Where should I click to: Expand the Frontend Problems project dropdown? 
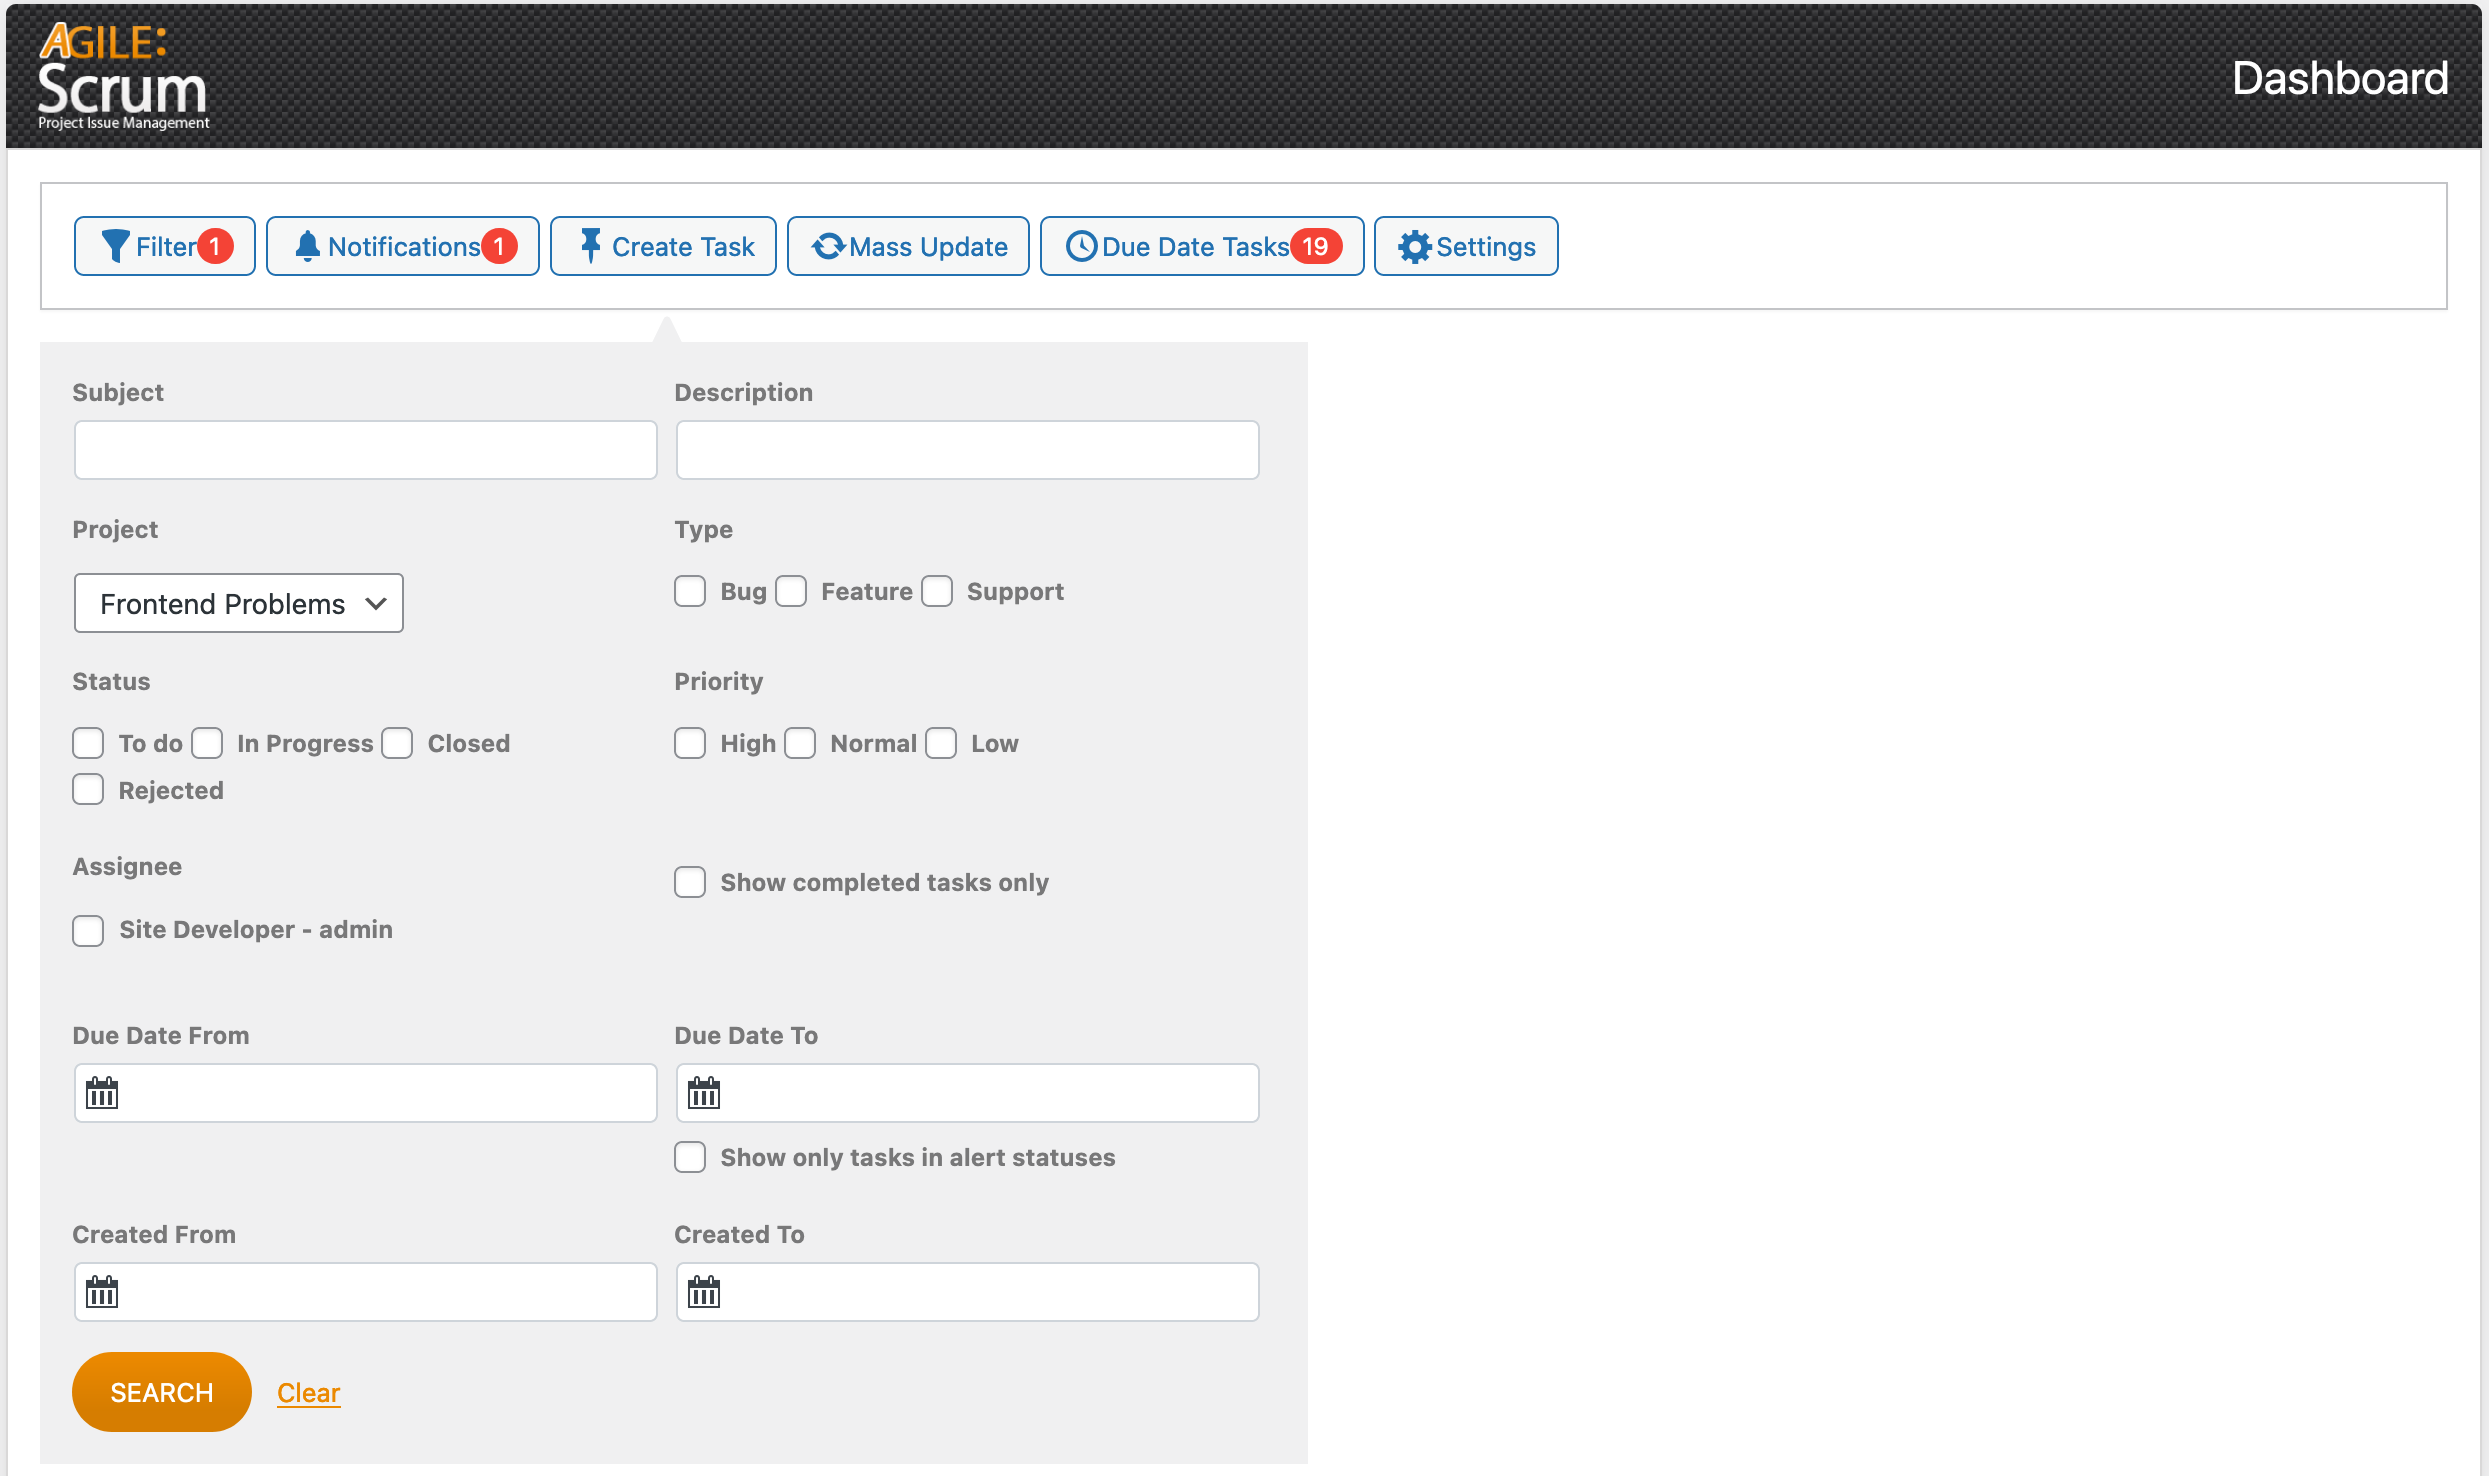click(239, 603)
